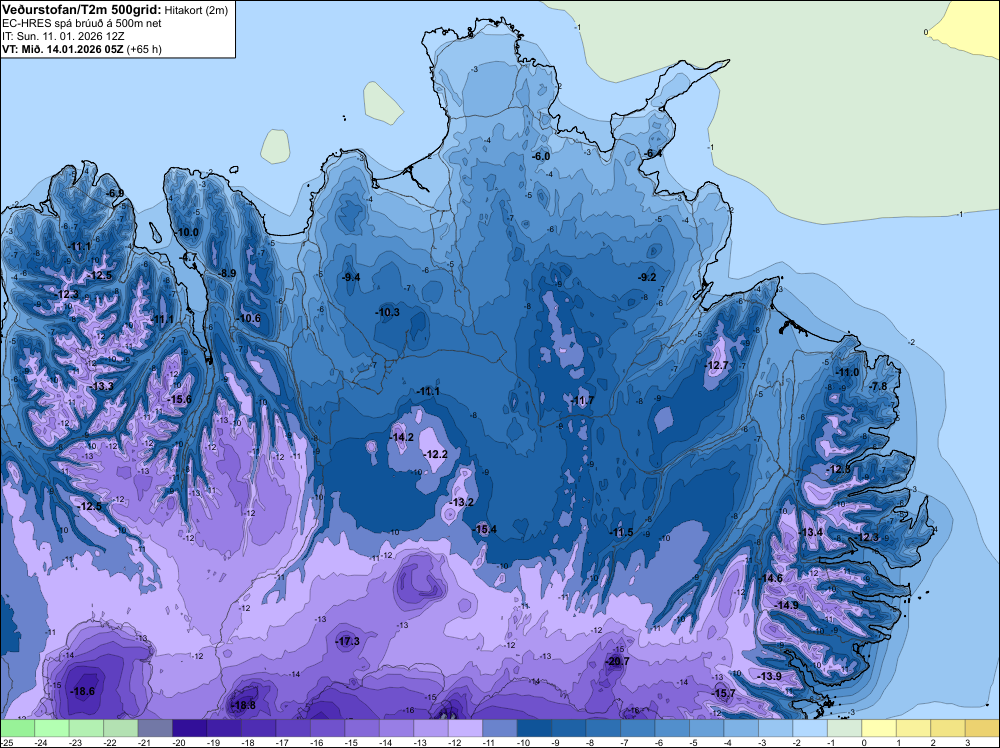Select the -4.7 temperature label
The height and width of the screenshot is (748, 1000).
tap(189, 258)
